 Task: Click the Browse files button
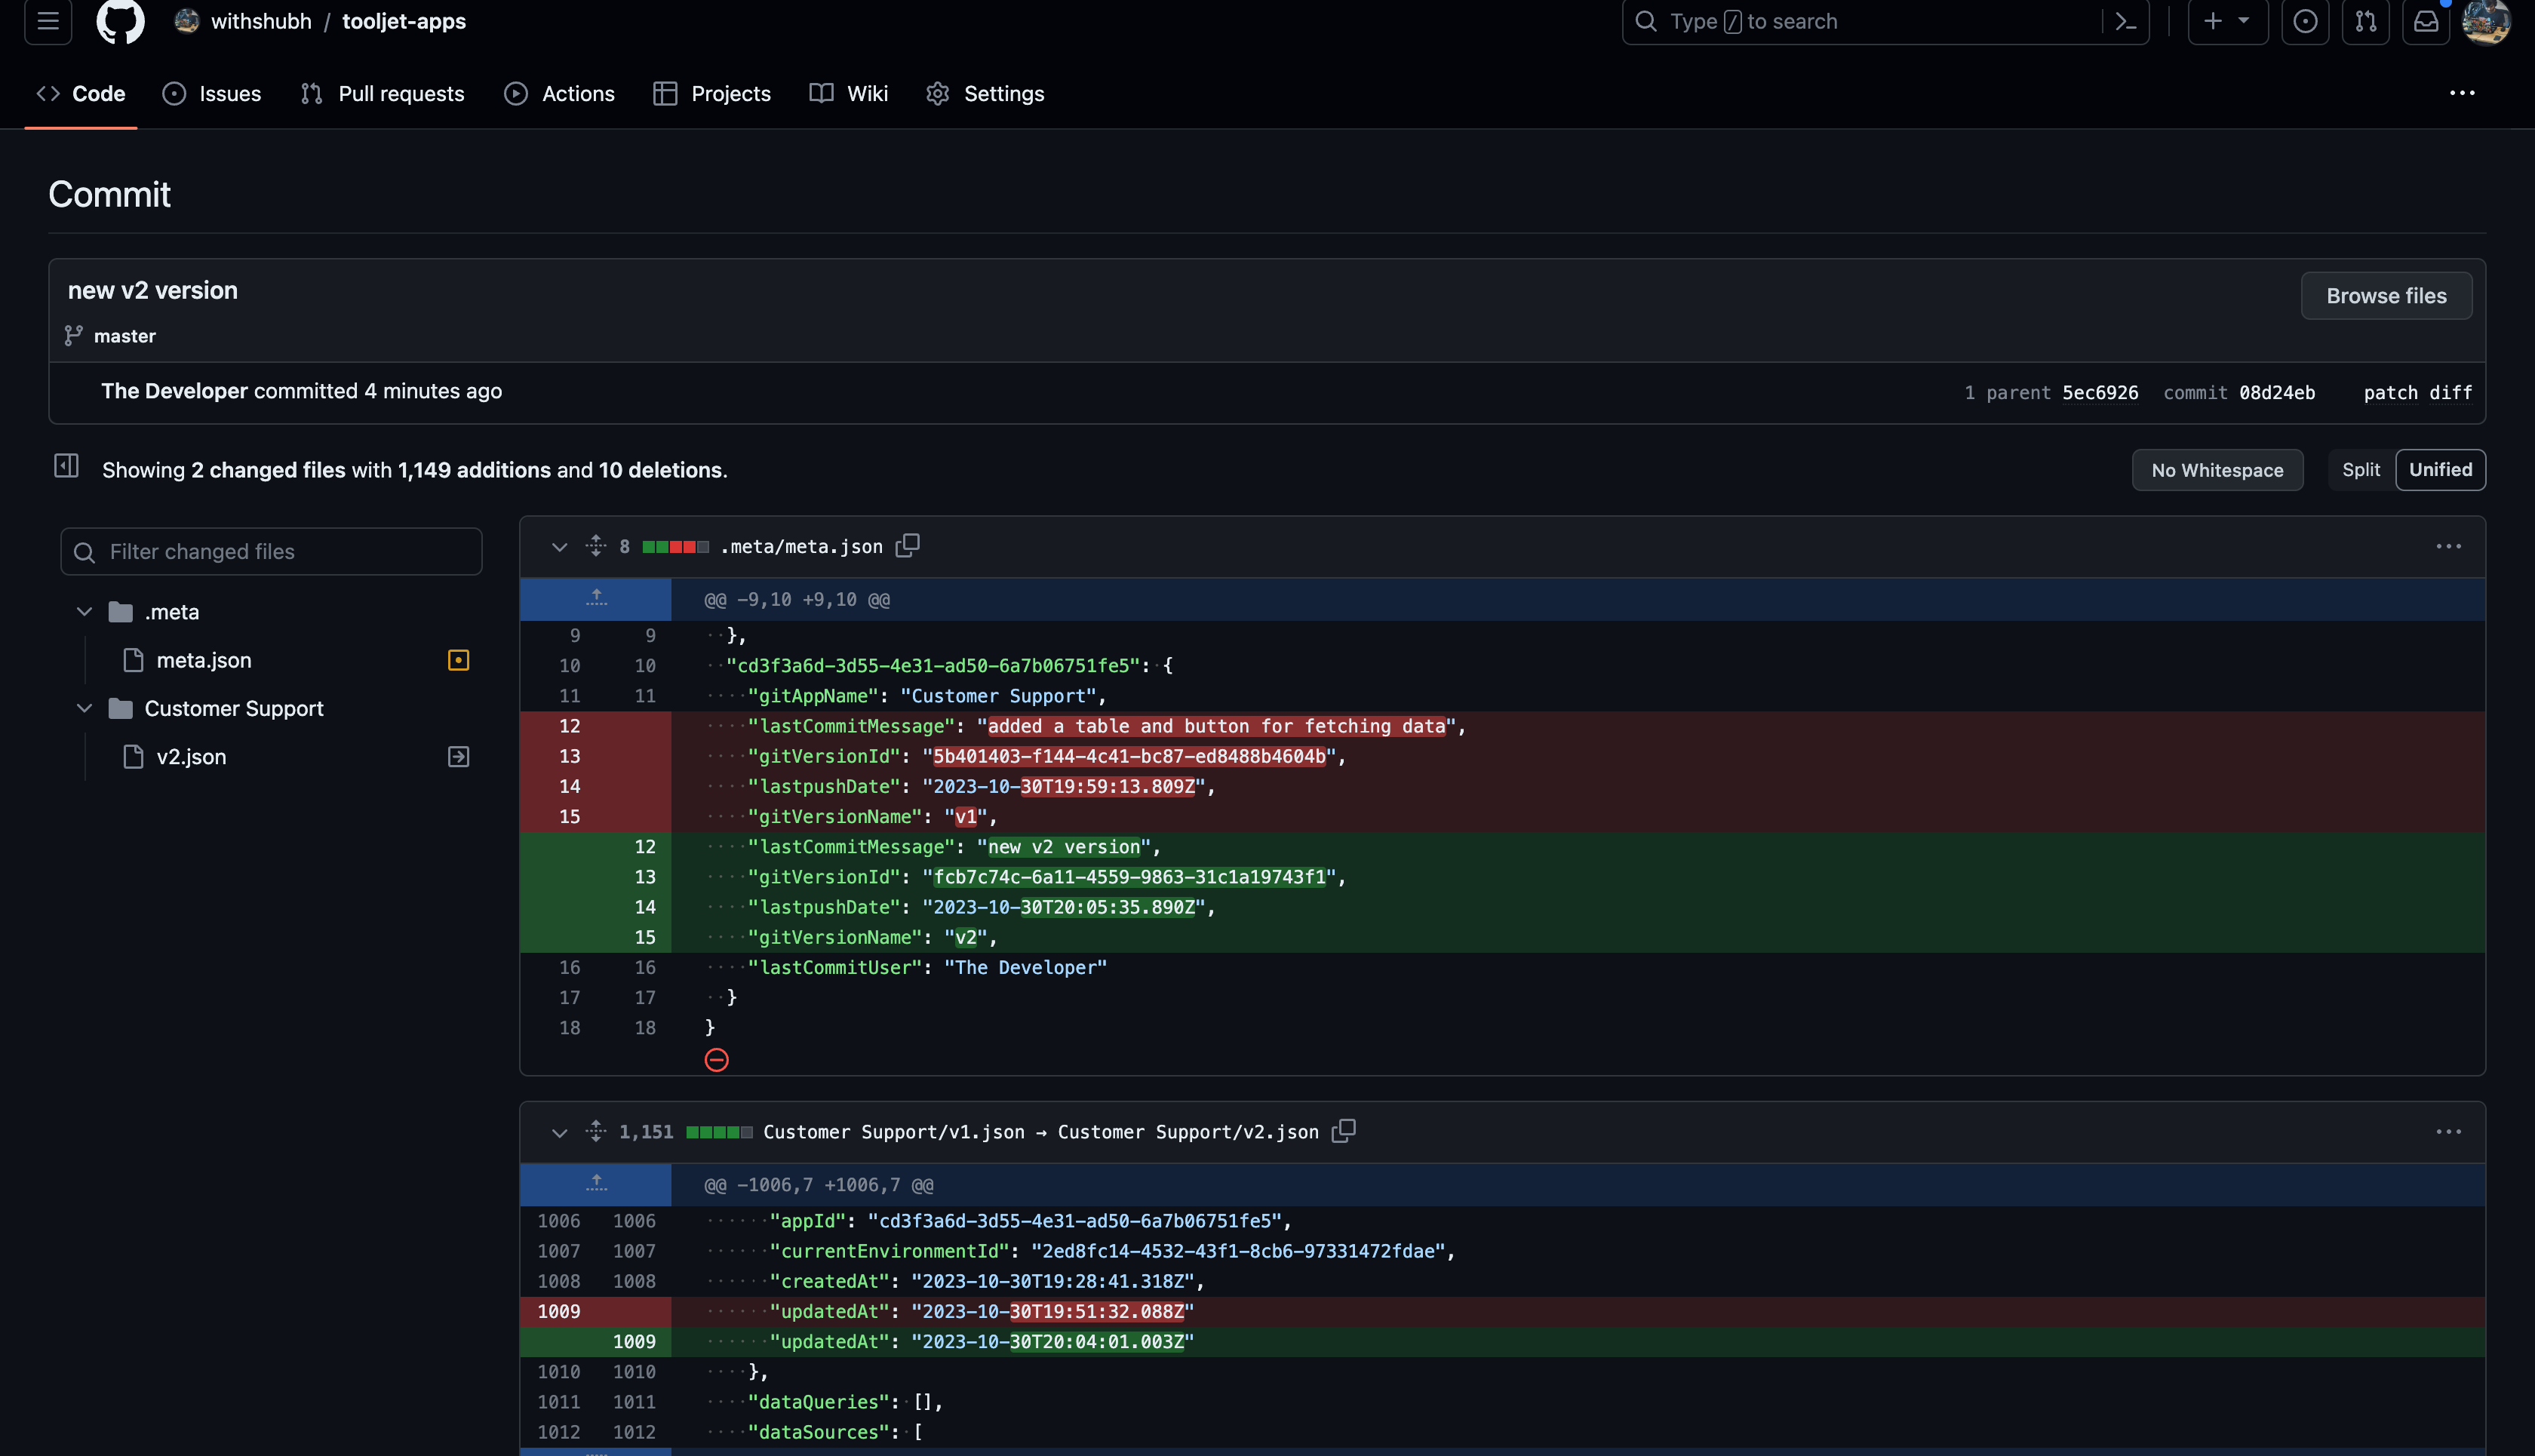[x=2386, y=296]
